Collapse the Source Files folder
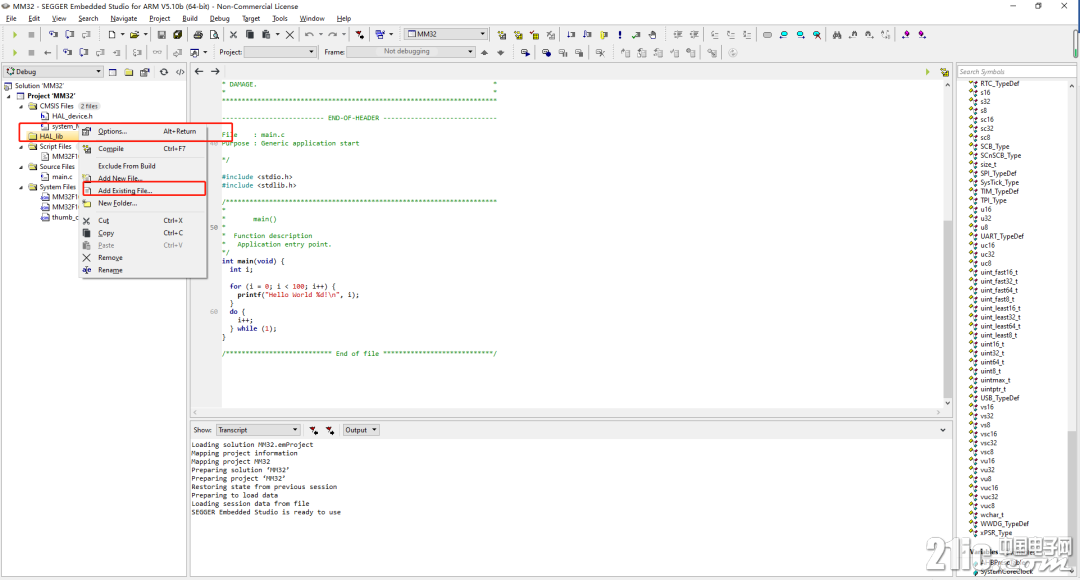Screen dimensions: 1080x580 coord(21,167)
